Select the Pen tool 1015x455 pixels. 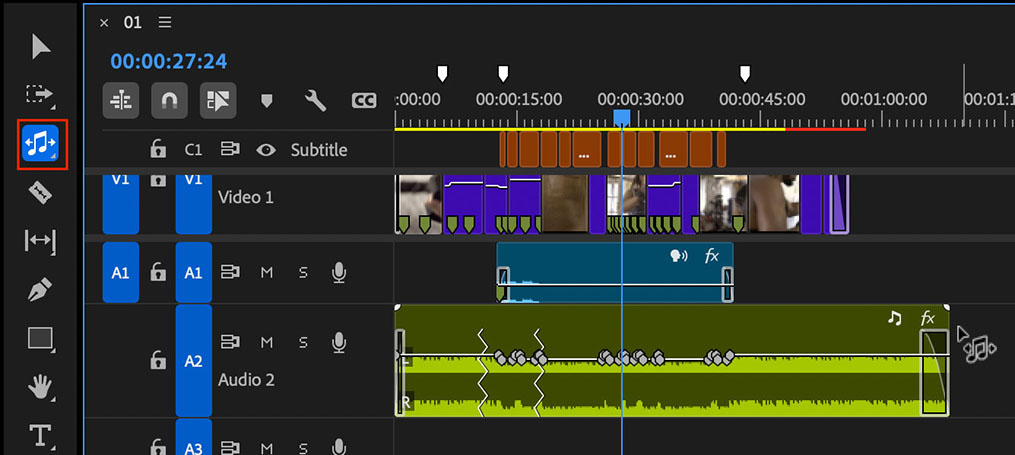pyautogui.click(x=41, y=289)
